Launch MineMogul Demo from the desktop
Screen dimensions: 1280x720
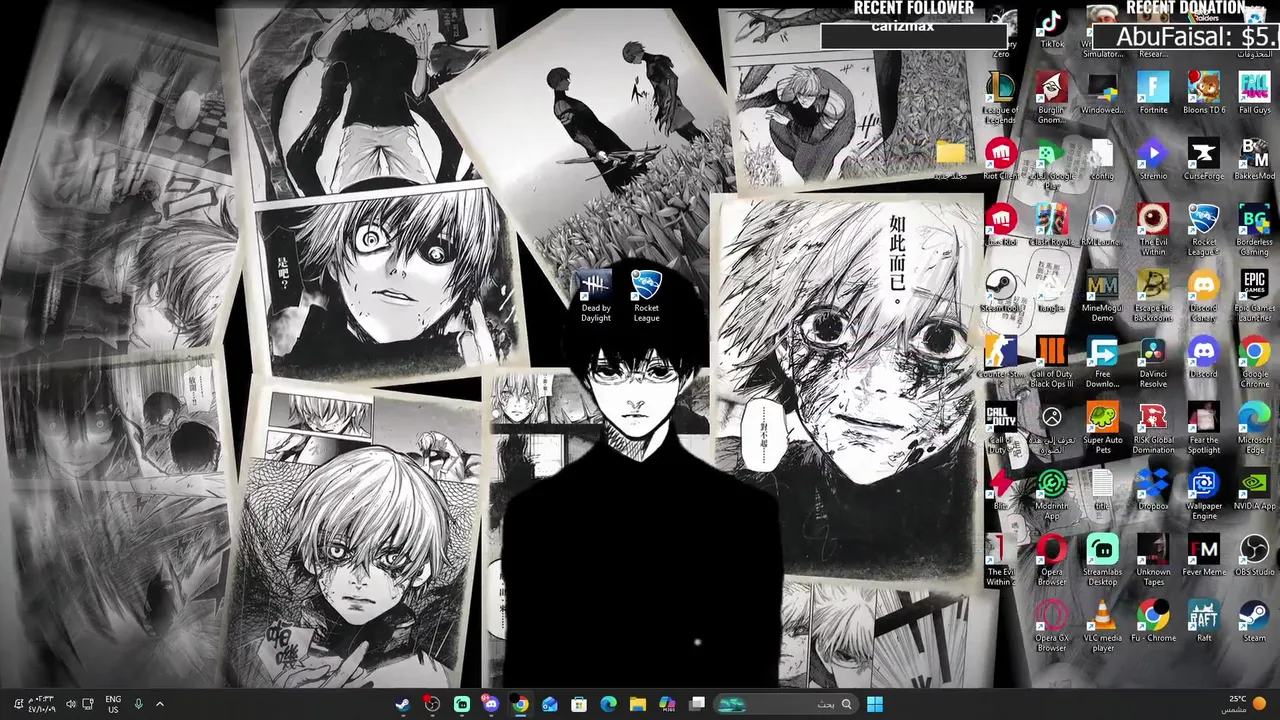[1102, 295]
